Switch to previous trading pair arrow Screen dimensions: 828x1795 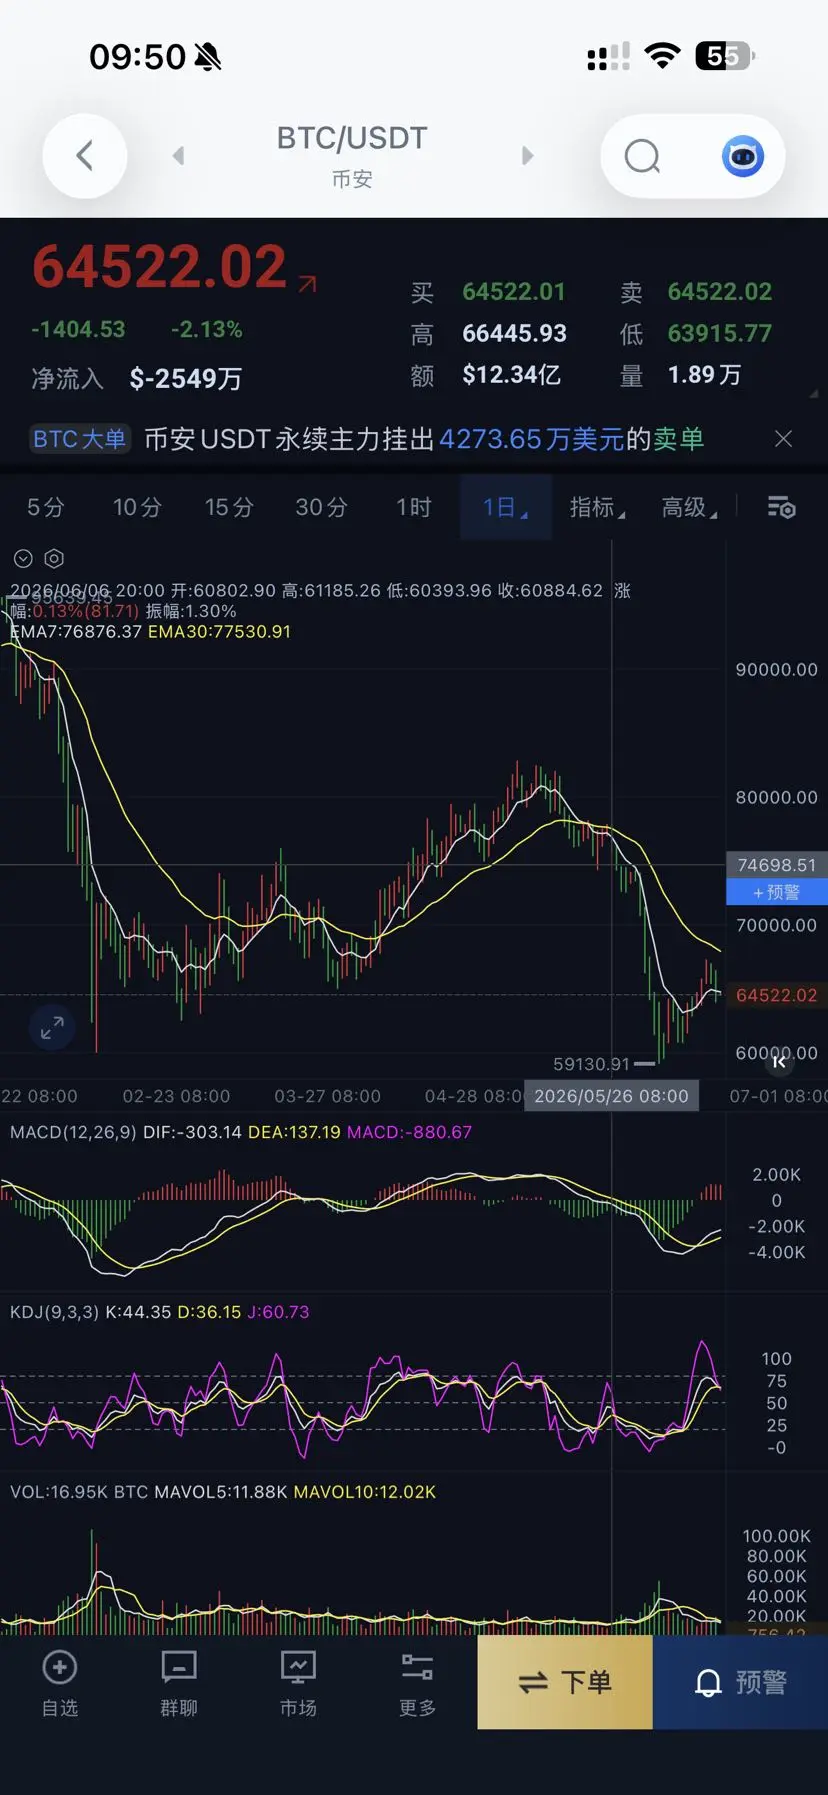(x=178, y=156)
